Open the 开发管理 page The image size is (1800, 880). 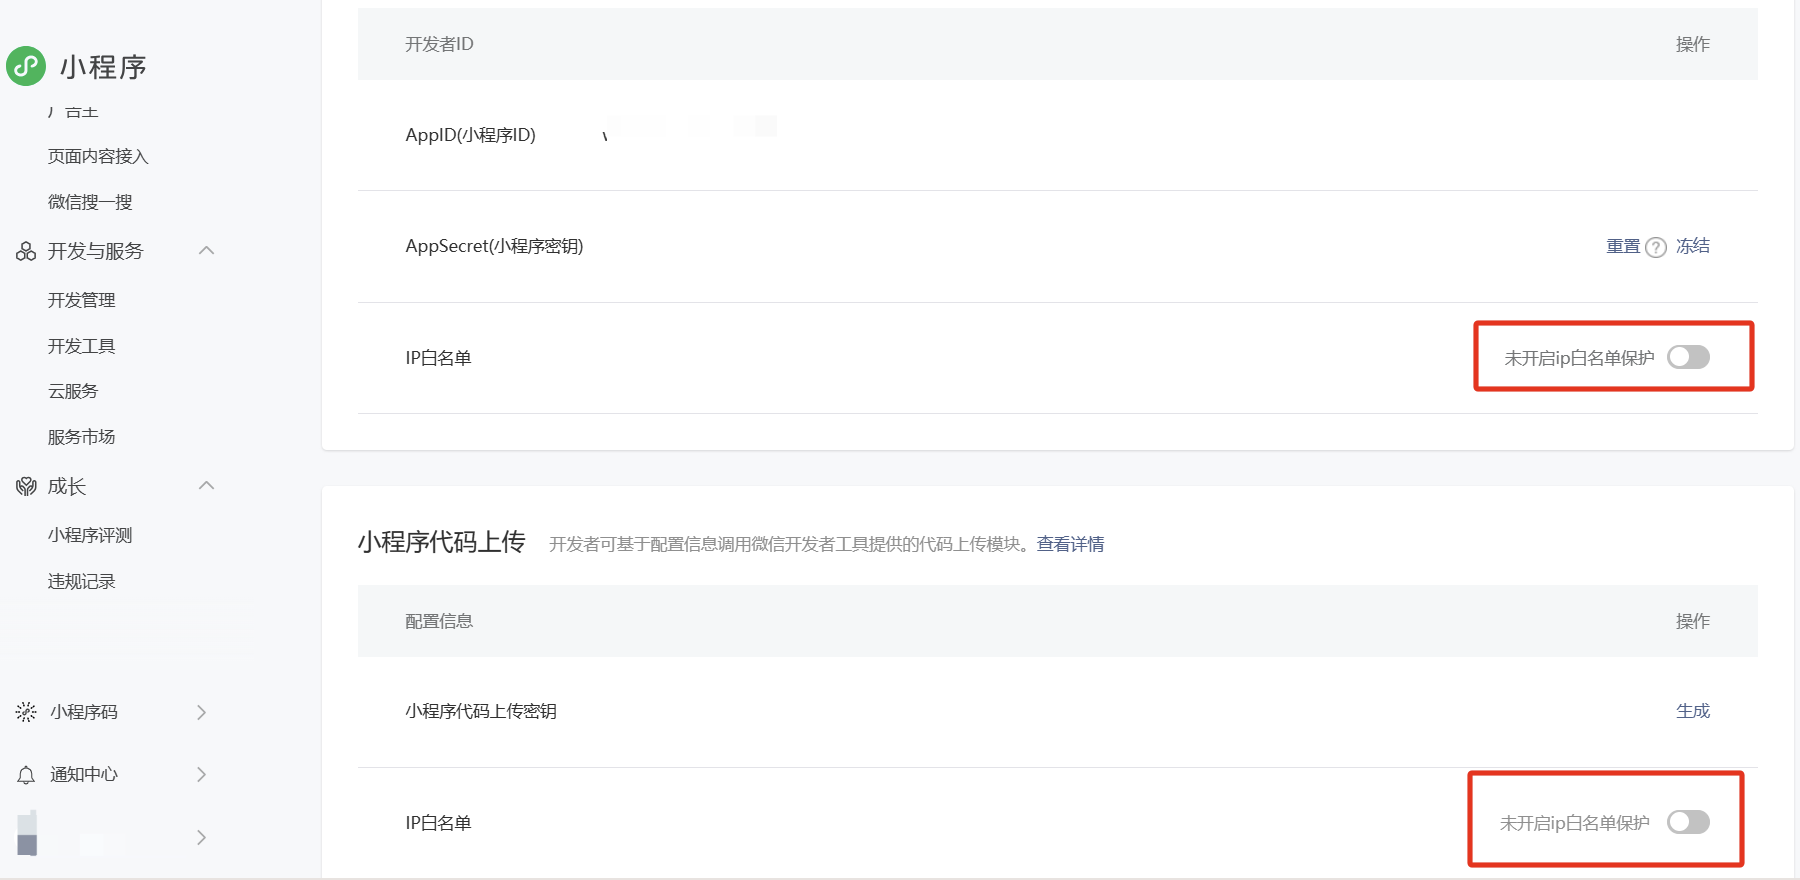pos(82,300)
